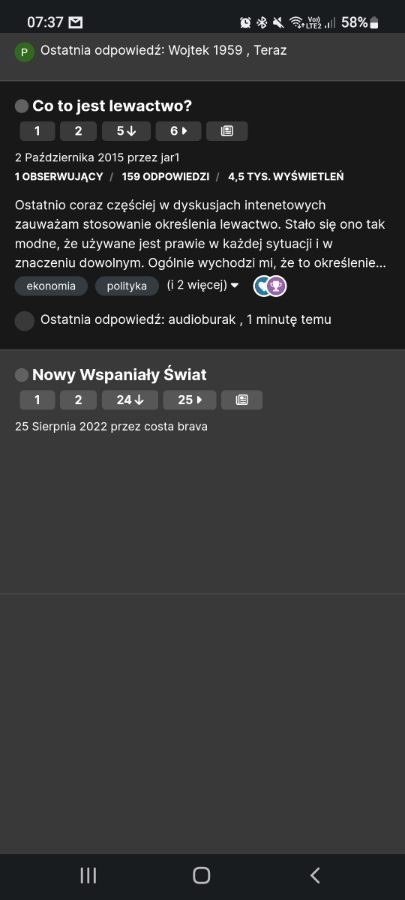Open the "Co to jest lewactwo?" topic

pyautogui.click(x=112, y=106)
